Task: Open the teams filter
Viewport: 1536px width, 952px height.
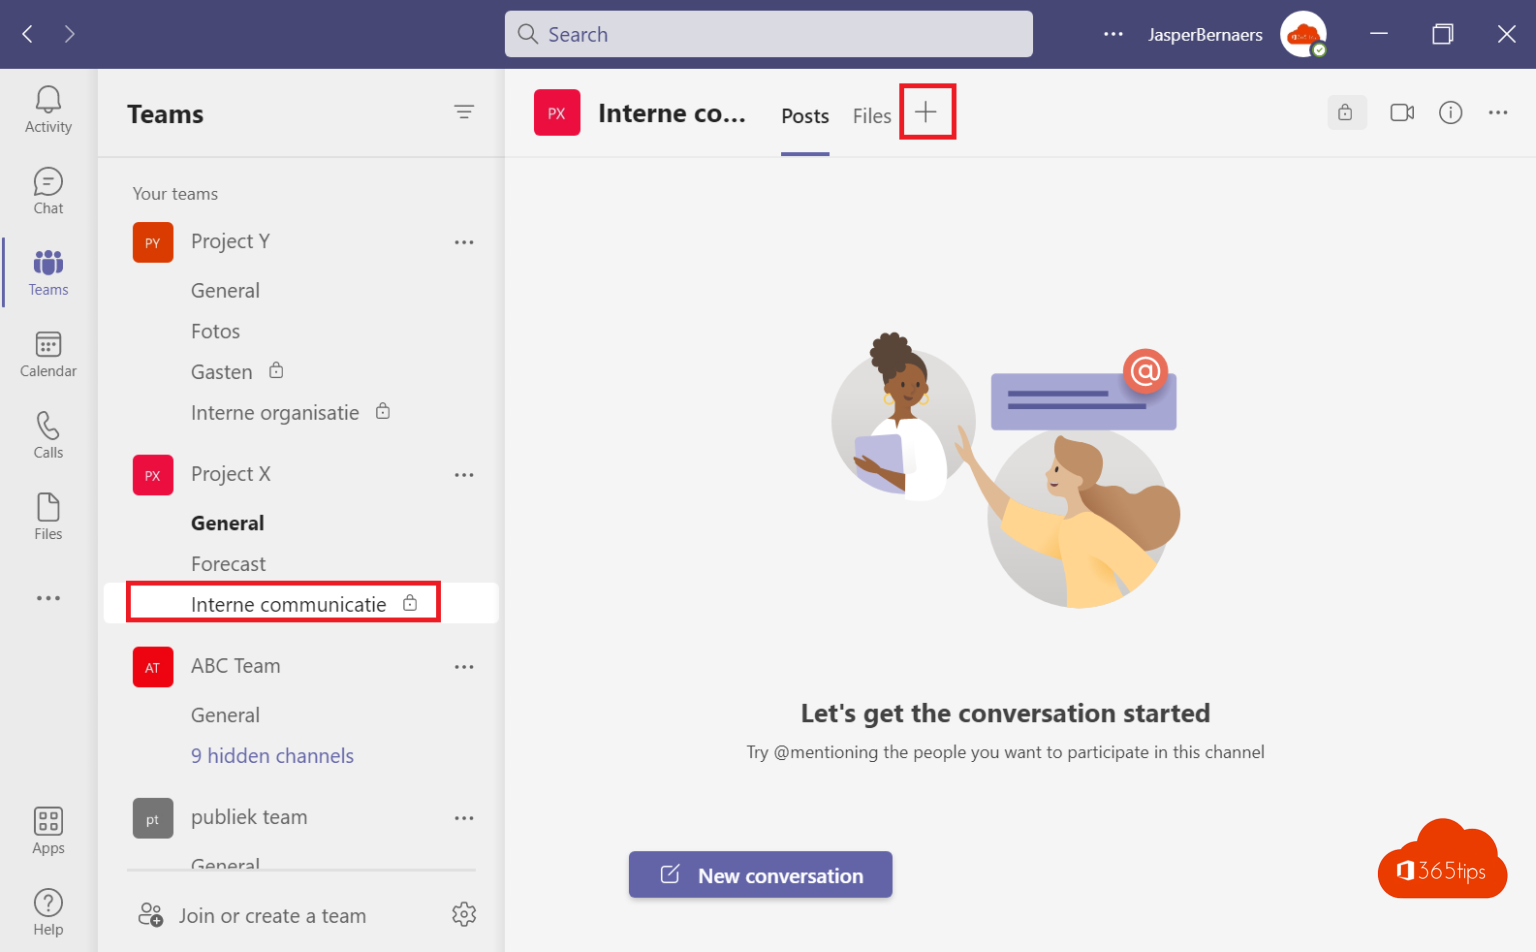Action: (464, 112)
